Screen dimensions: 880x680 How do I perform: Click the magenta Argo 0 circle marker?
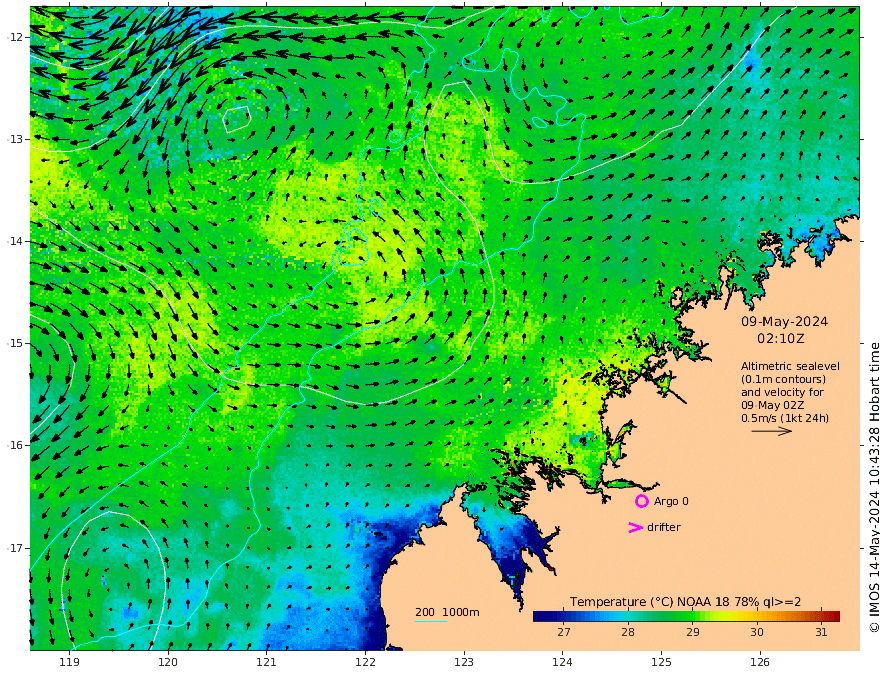click(x=641, y=501)
